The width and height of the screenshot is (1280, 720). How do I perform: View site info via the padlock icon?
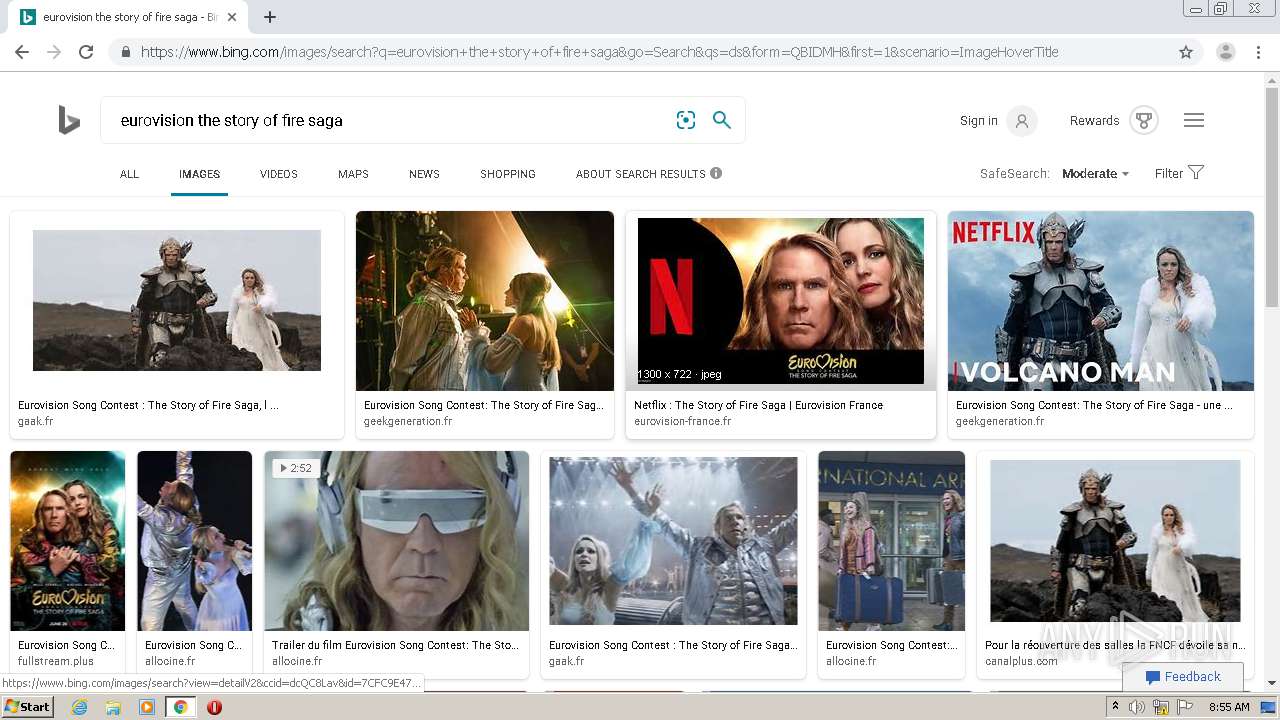[125, 52]
